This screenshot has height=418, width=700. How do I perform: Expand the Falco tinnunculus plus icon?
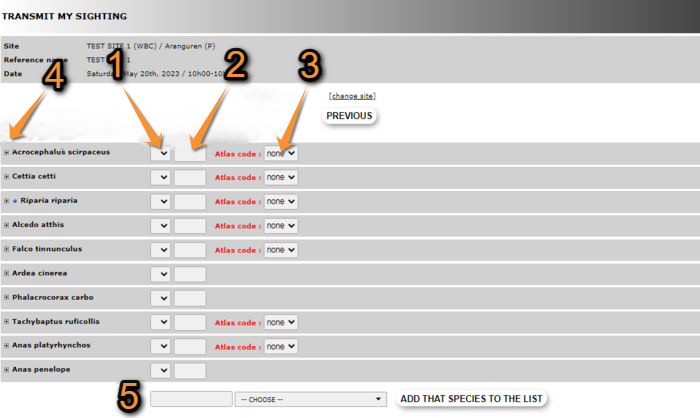[6, 249]
